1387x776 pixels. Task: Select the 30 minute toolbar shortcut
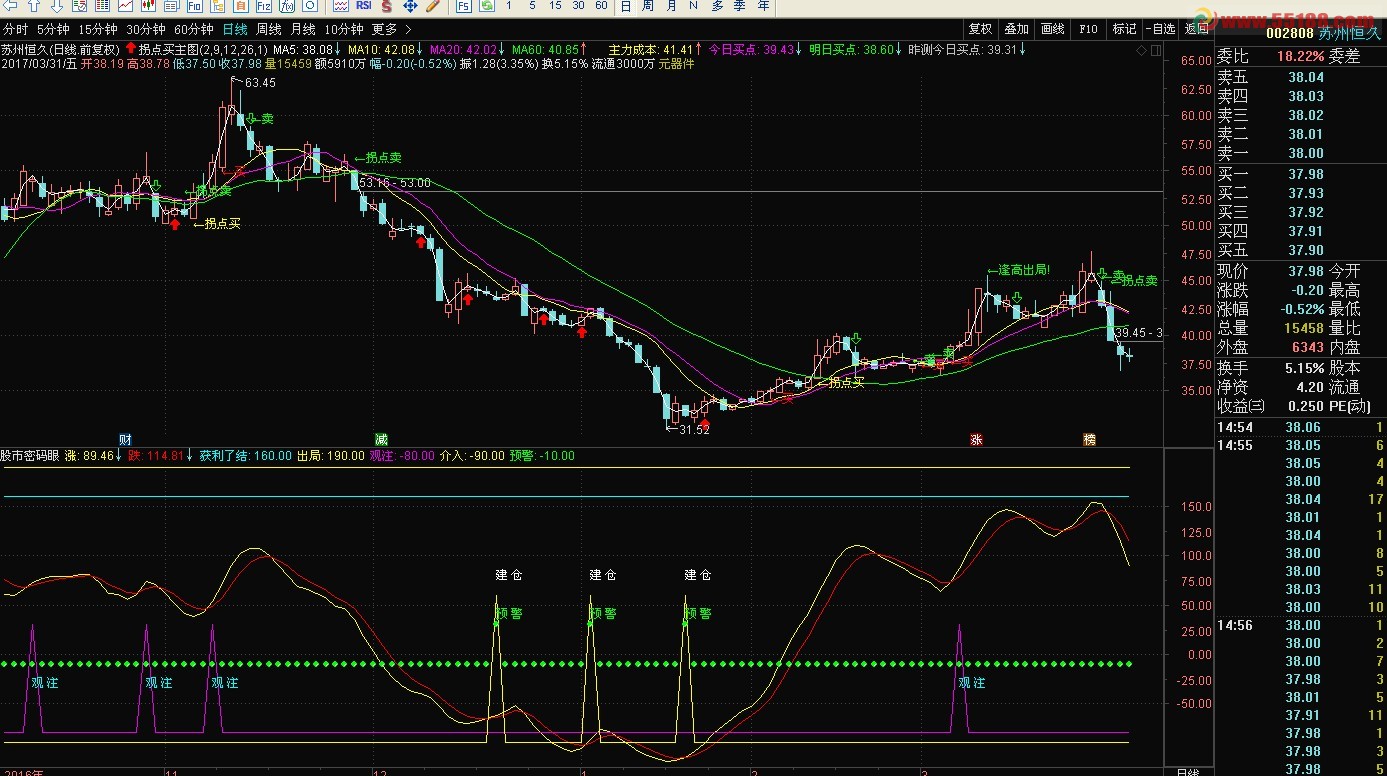click(578, 6)
